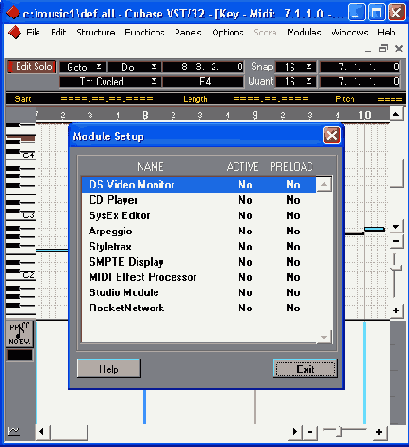Open the Functions menu
This screenshot has height=447, width=409.
coord(144,32)
